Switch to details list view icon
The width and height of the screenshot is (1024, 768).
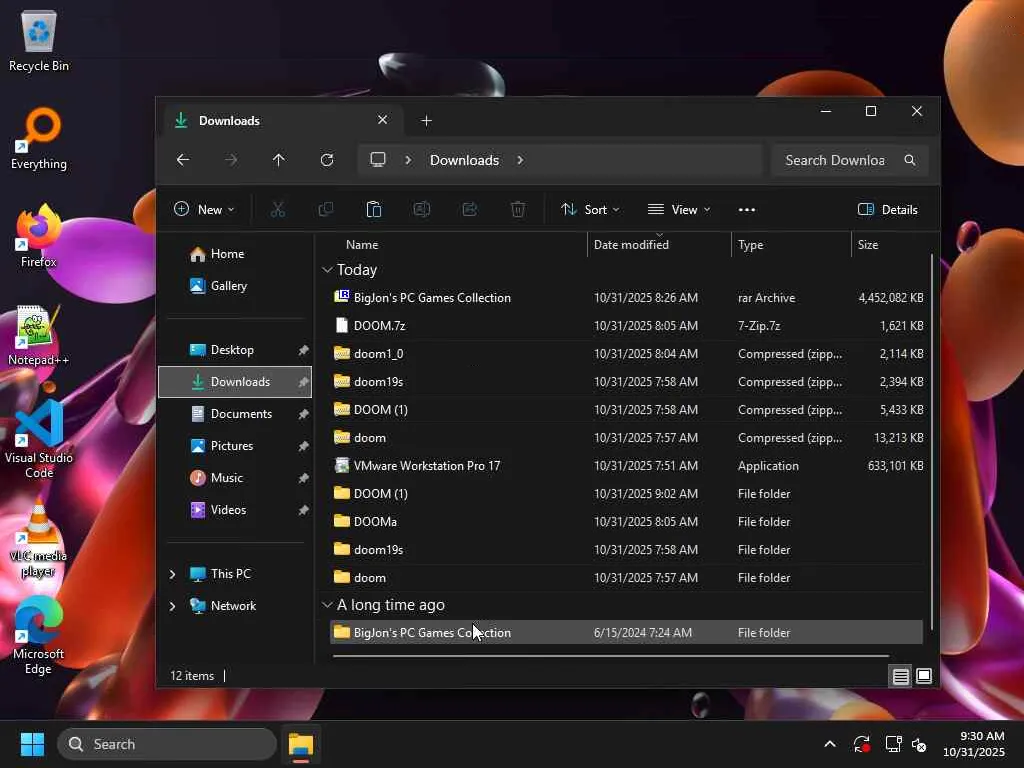pos(901,676)
